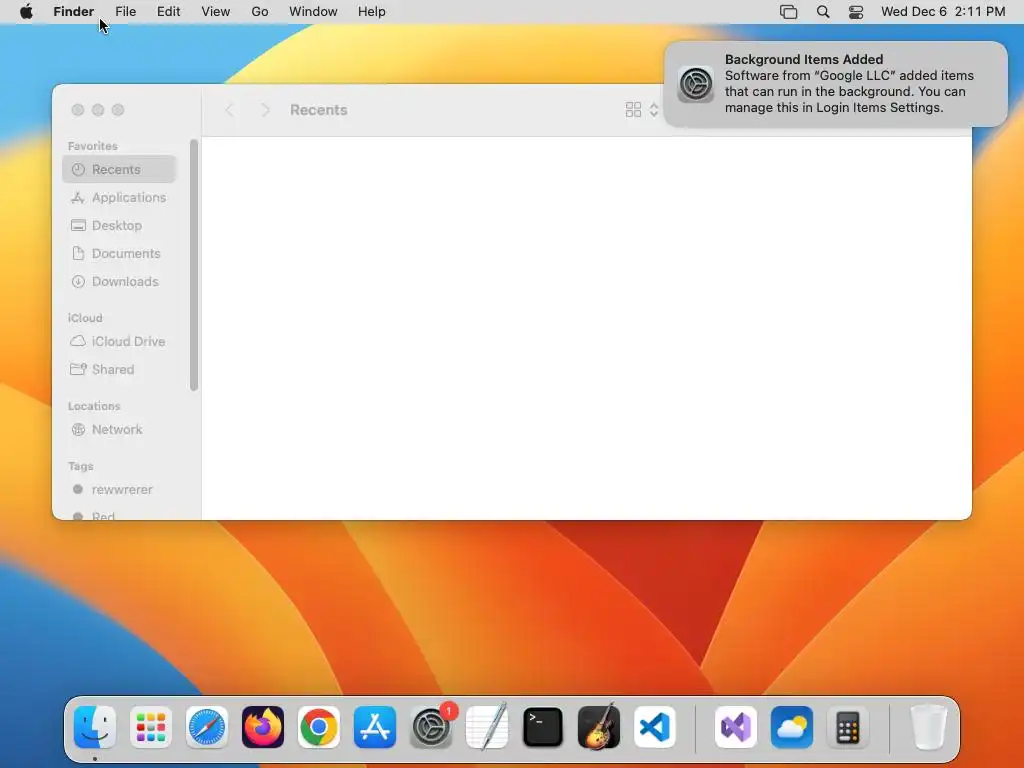Open the Finder menu
The height and width of the screenshot is (768, 1024).
point(74,12)
